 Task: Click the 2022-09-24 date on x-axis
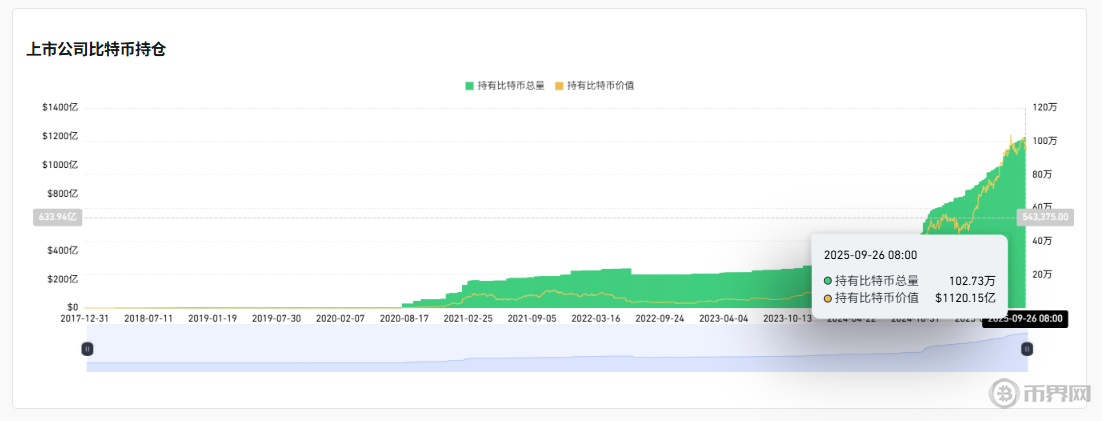click(x=660, y=319)
